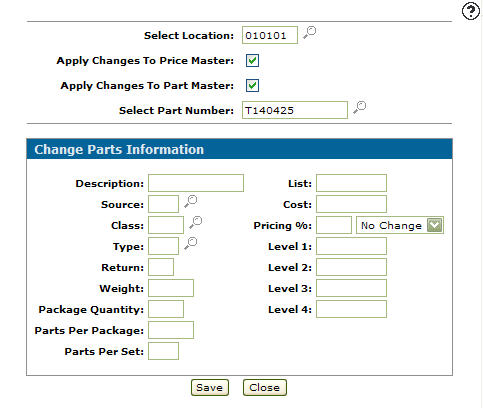Select the Select Part Number field
The image size is (483, 408).
click(295, 110)
